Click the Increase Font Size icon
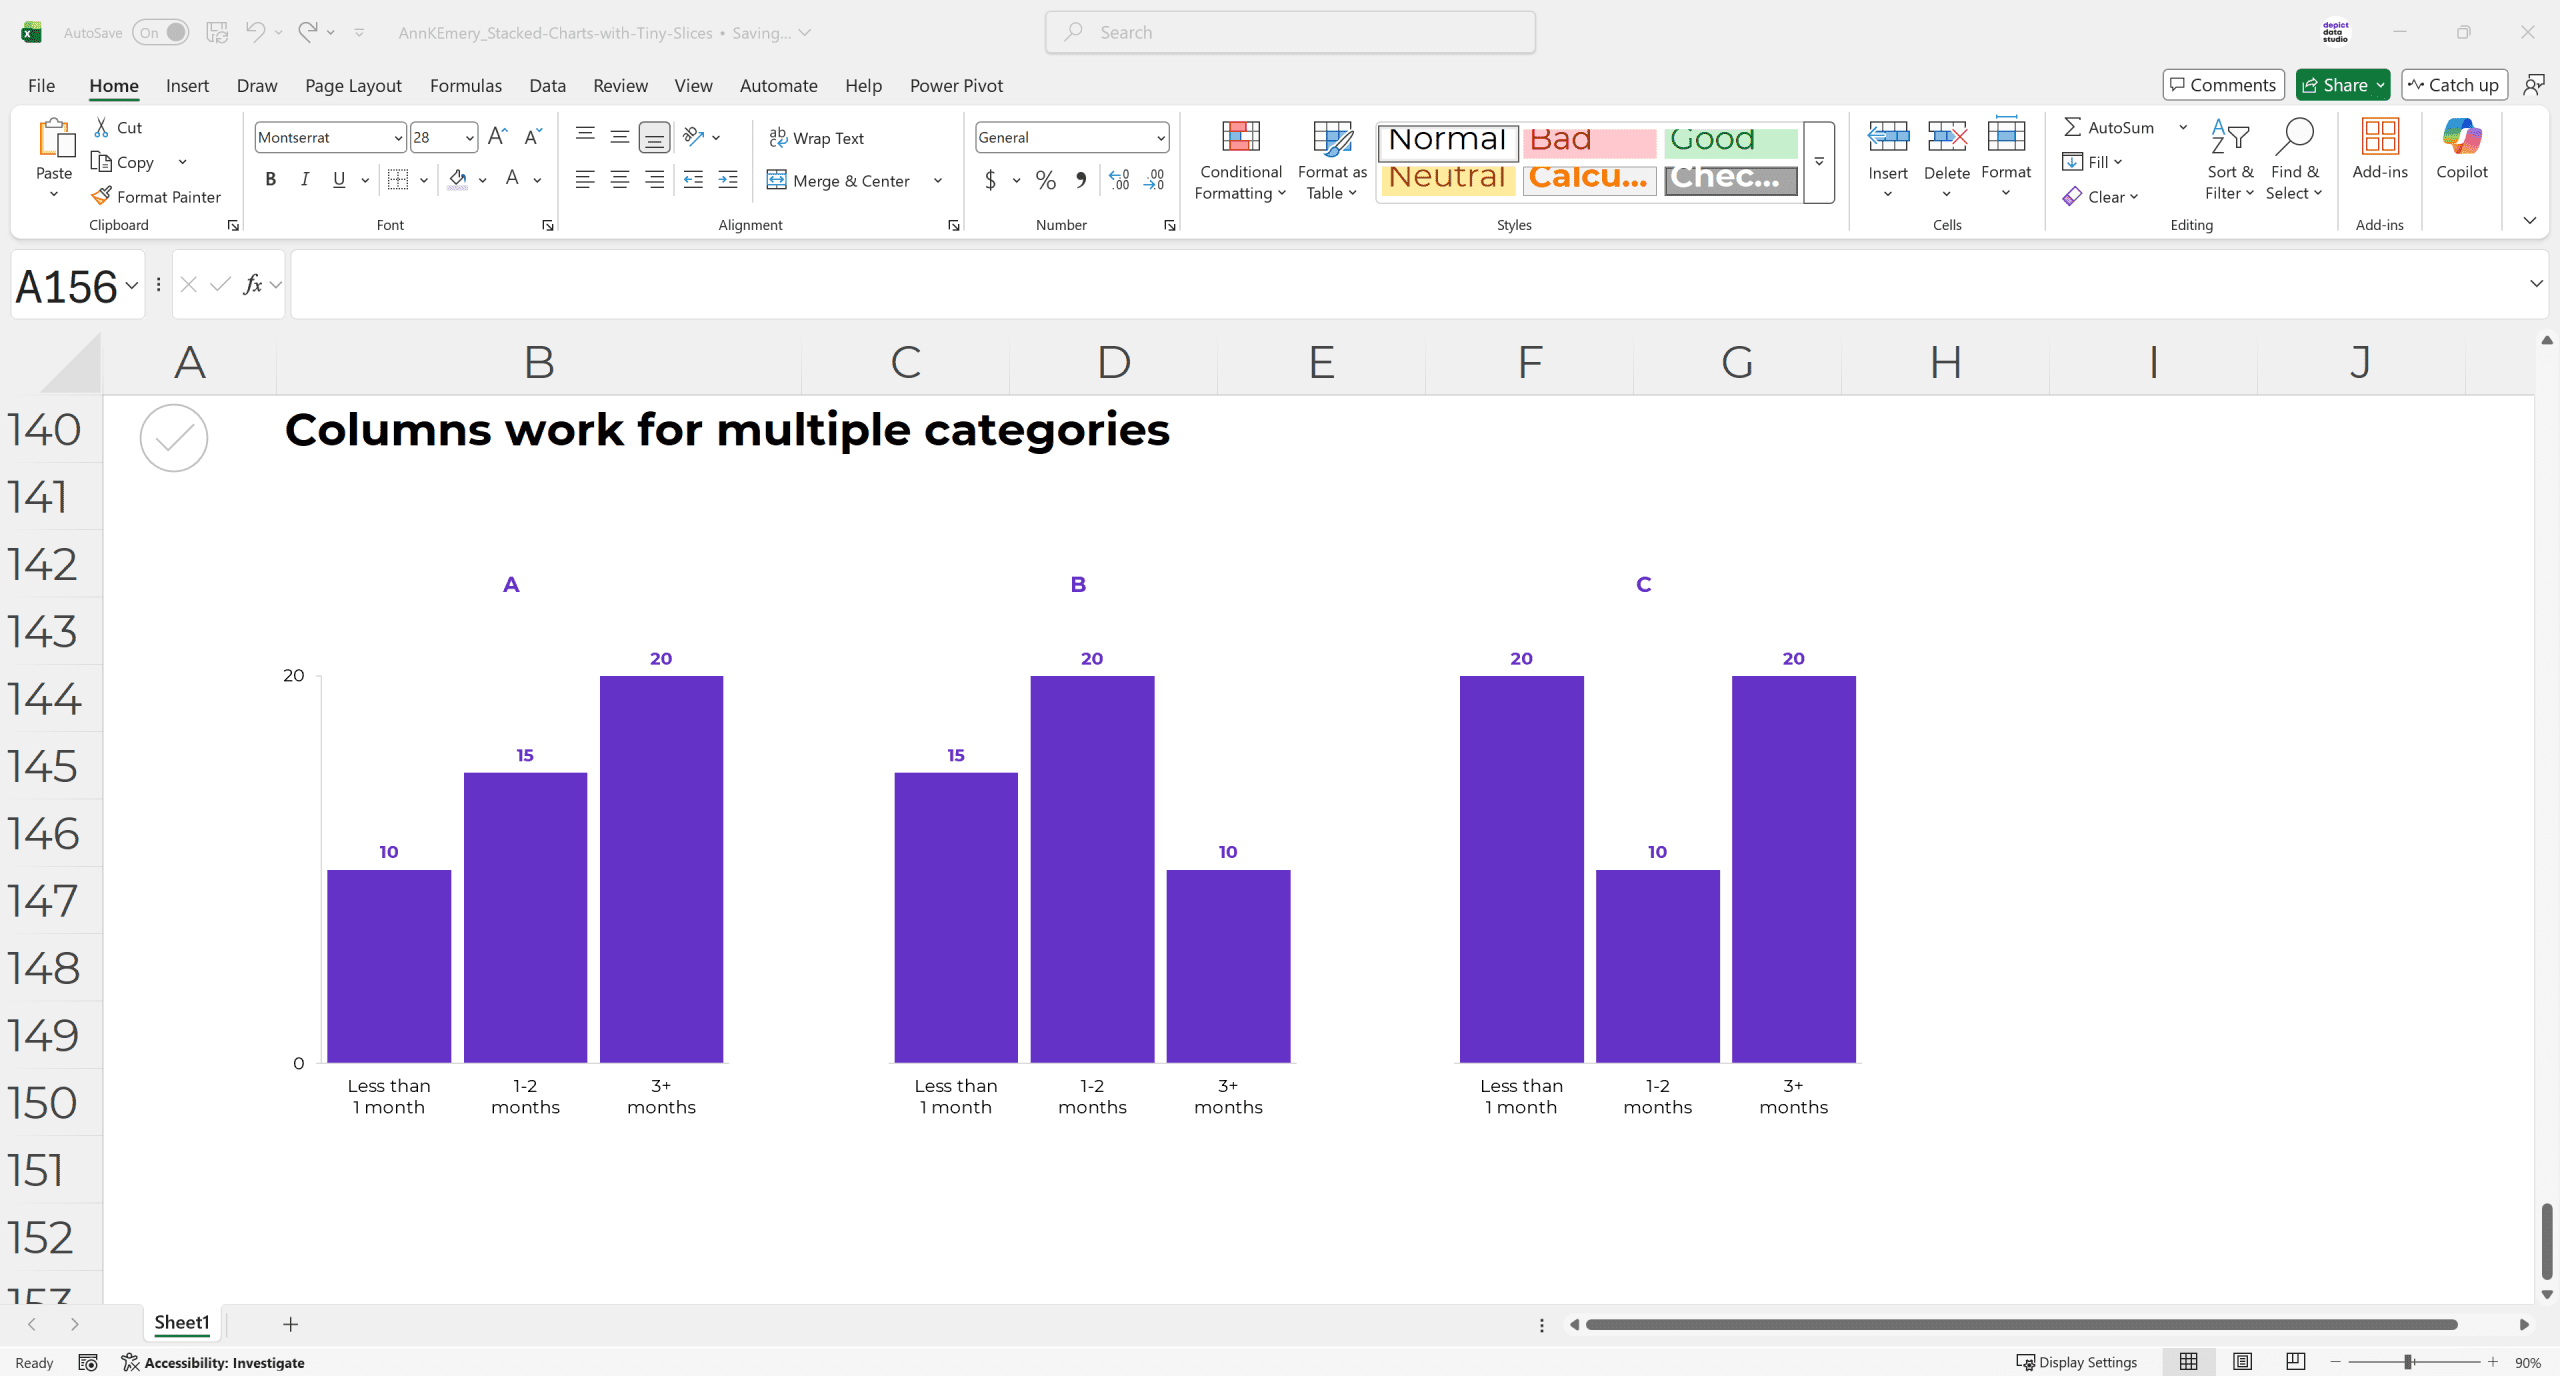This screenshot has height=1376, width=2560. [x=497, y=137]
